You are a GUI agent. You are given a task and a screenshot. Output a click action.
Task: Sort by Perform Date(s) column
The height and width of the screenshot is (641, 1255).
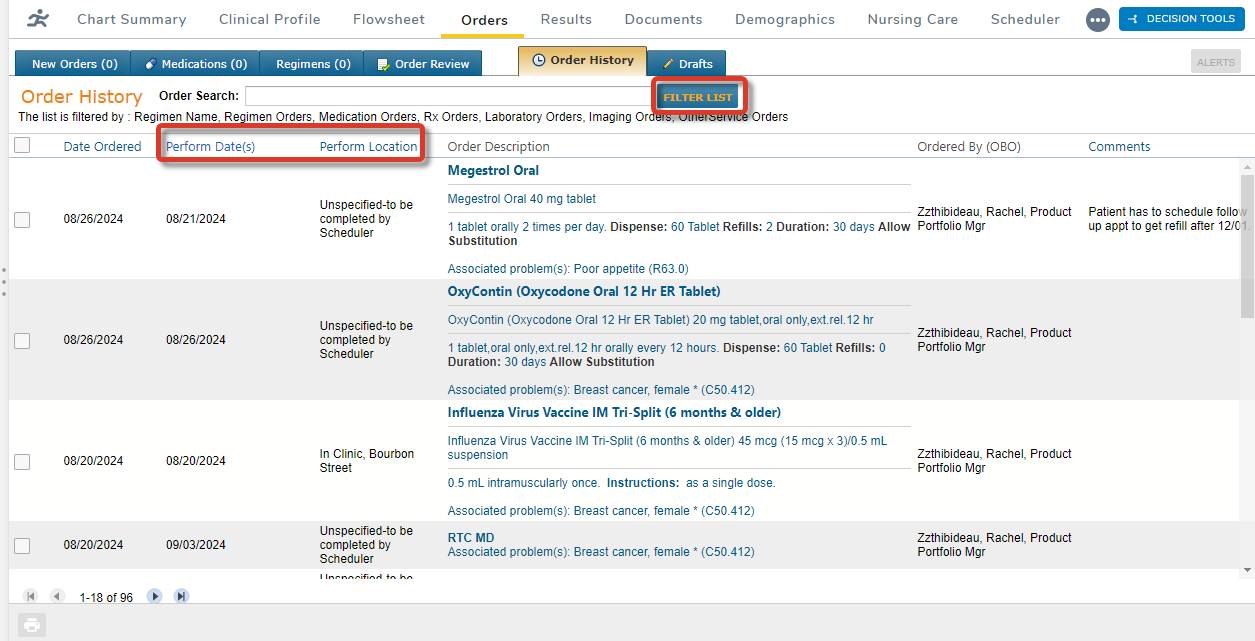click(210, 147)
